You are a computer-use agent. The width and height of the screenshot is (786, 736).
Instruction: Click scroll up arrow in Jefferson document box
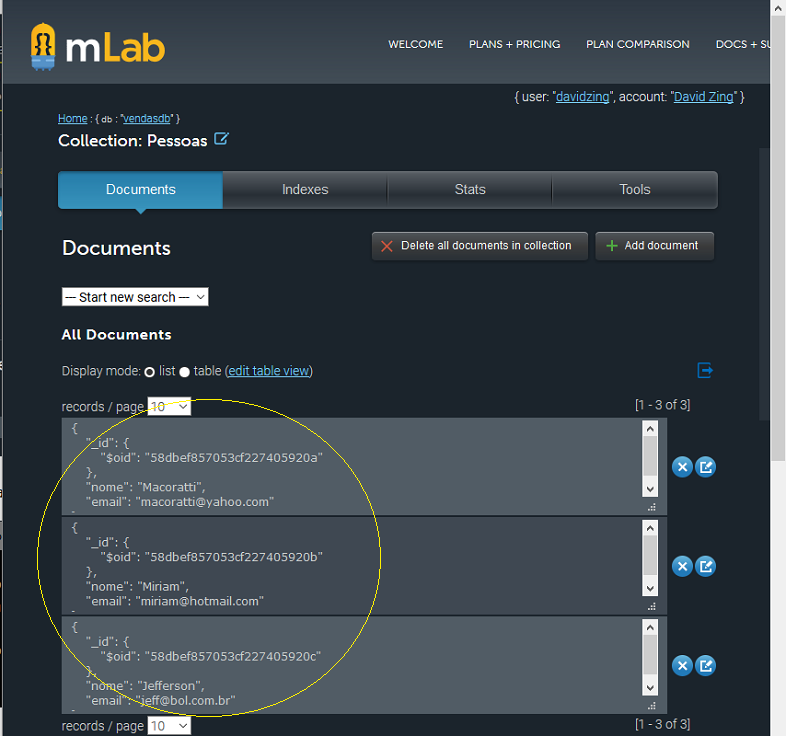[x=650, y=627]
